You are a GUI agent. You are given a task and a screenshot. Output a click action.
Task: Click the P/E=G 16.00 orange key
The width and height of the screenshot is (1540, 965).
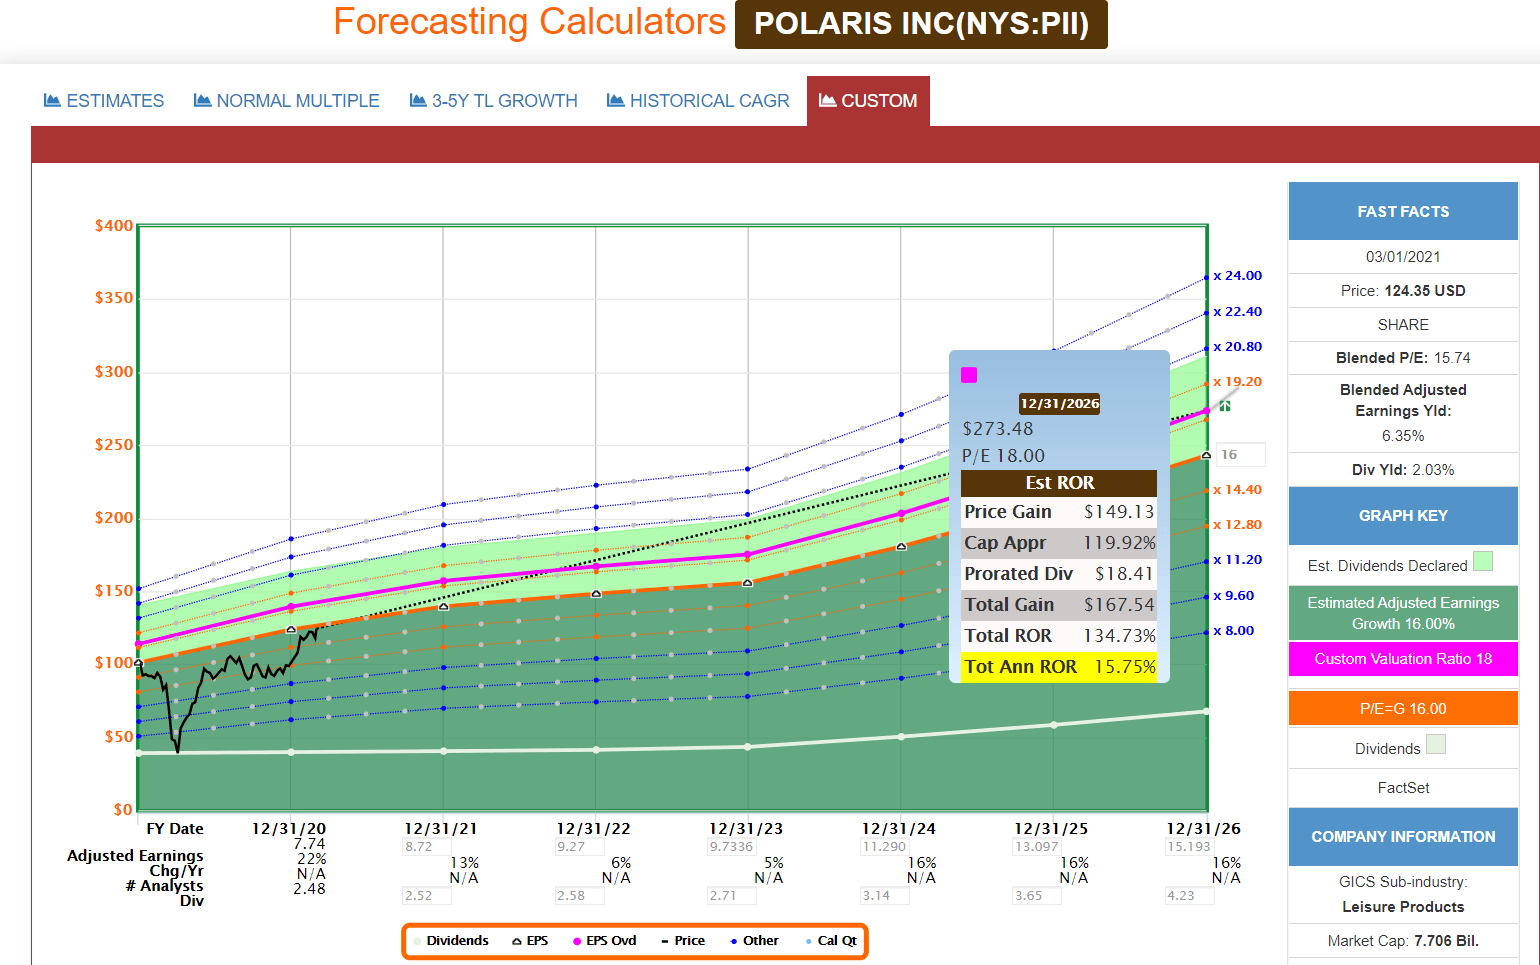[1403, 708]
